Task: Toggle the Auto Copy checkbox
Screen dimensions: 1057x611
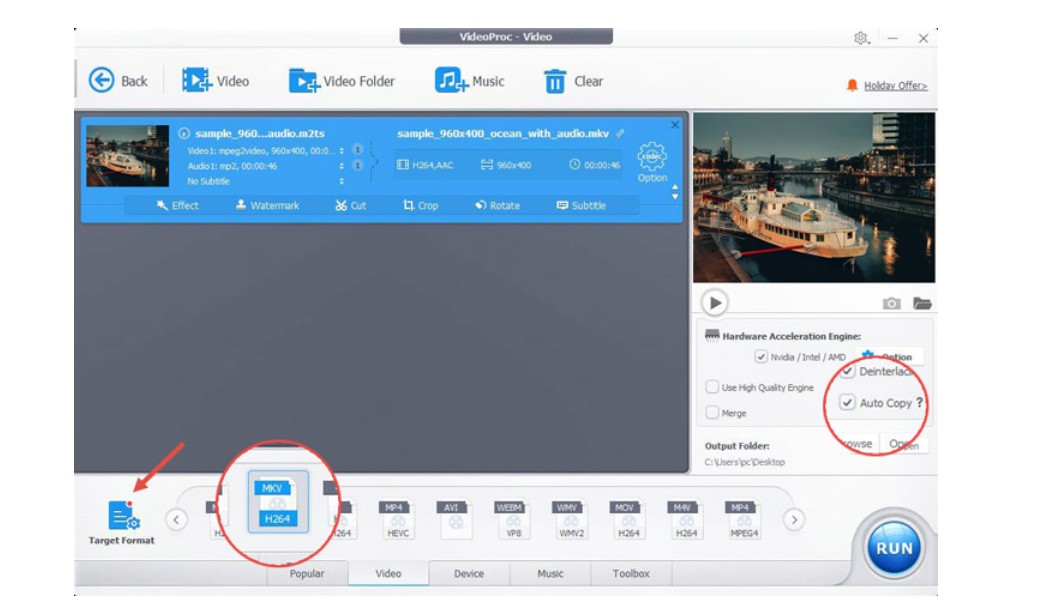Action: [x=847, y=403]
